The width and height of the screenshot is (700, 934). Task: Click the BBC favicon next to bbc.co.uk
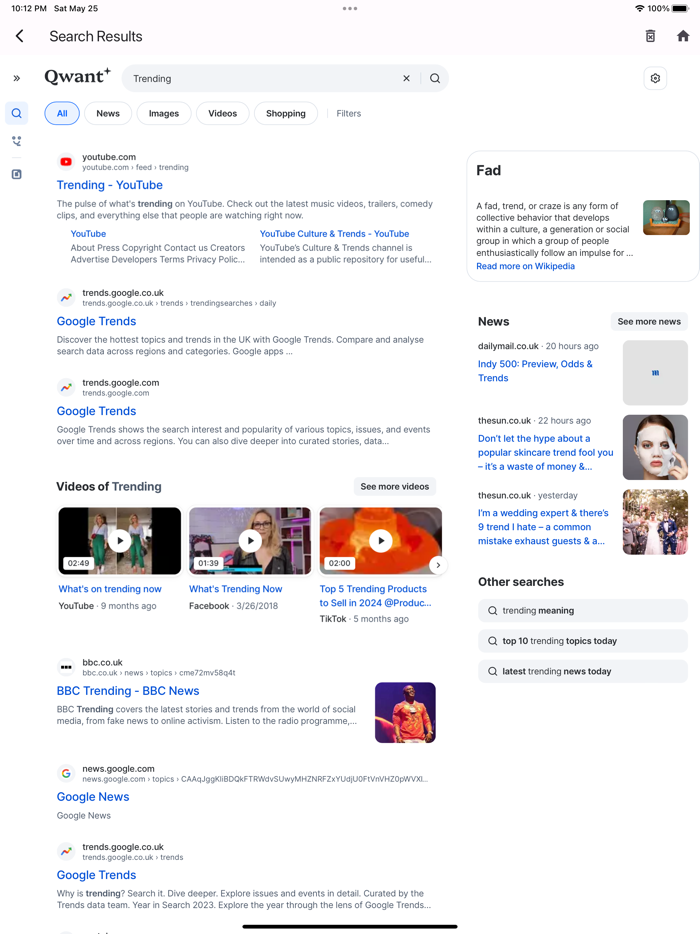(x=66, y=667)
